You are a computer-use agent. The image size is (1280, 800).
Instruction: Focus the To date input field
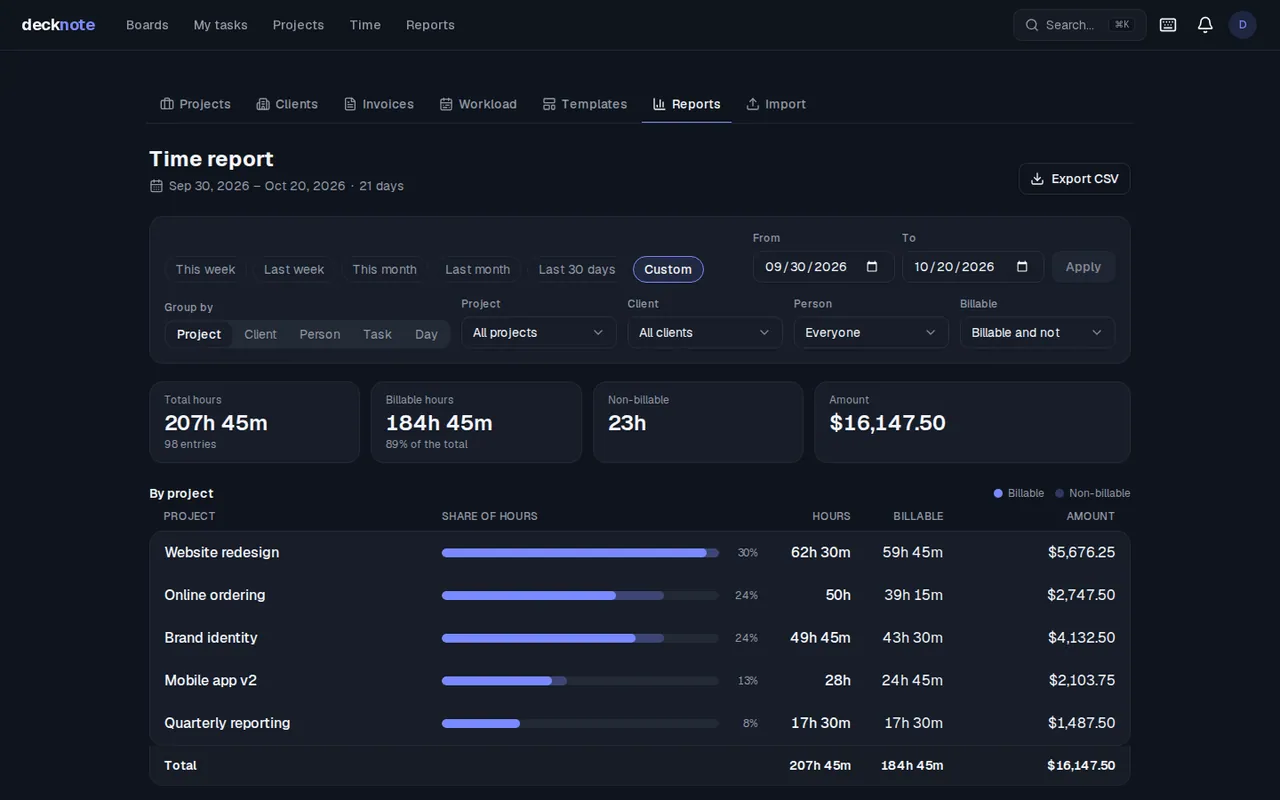tap(973, 267)
